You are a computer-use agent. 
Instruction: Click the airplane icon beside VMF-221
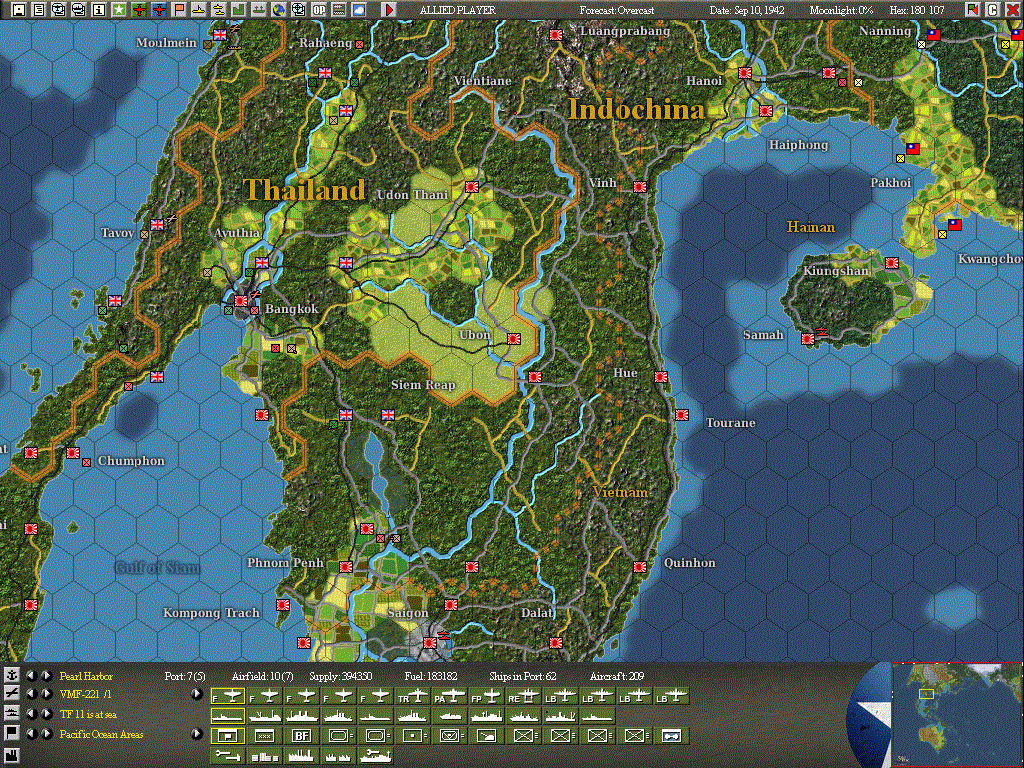pos(12,694)
